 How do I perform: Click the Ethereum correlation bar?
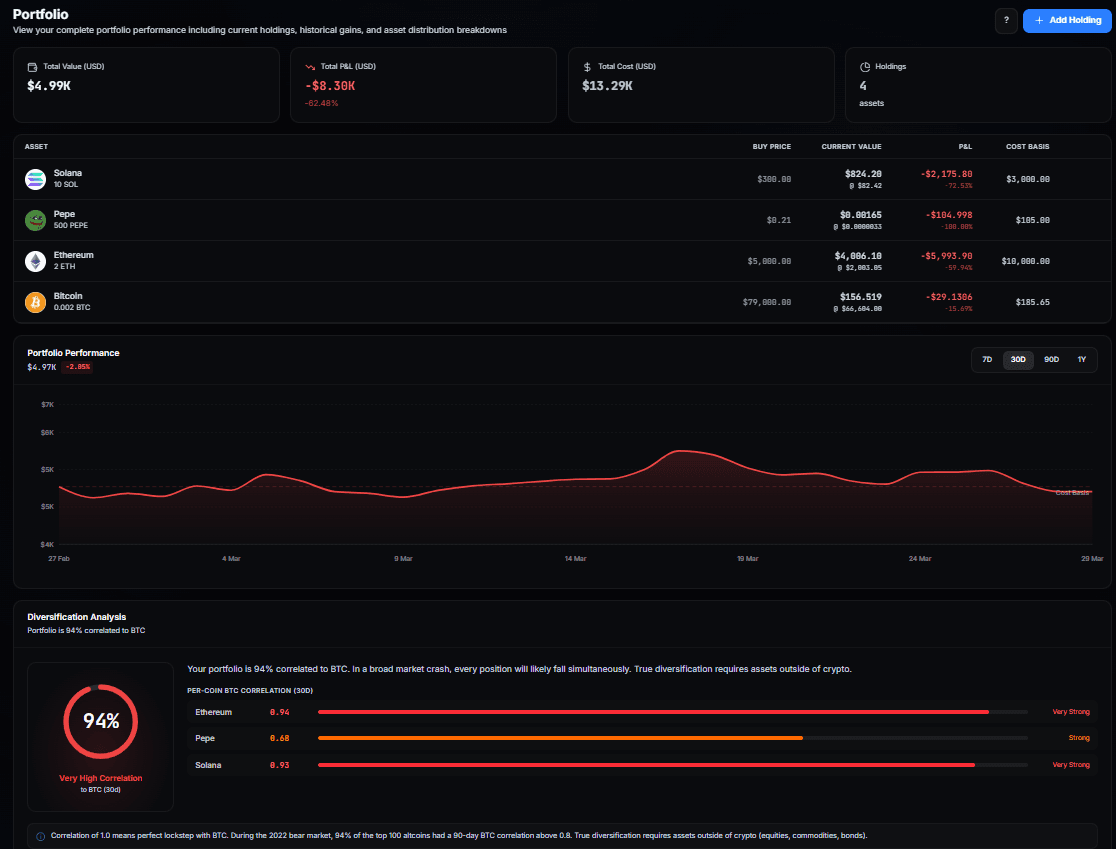pyautogui.click(x=673, y=712)
